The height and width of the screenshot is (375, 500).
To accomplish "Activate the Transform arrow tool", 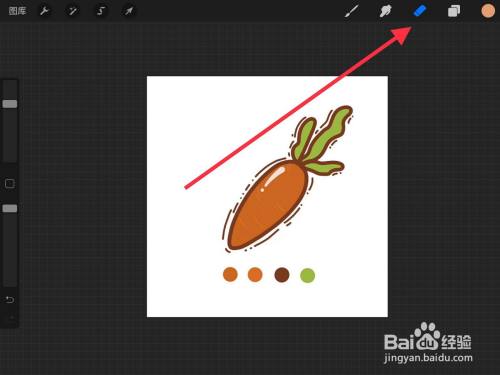I will coord(129,11).
